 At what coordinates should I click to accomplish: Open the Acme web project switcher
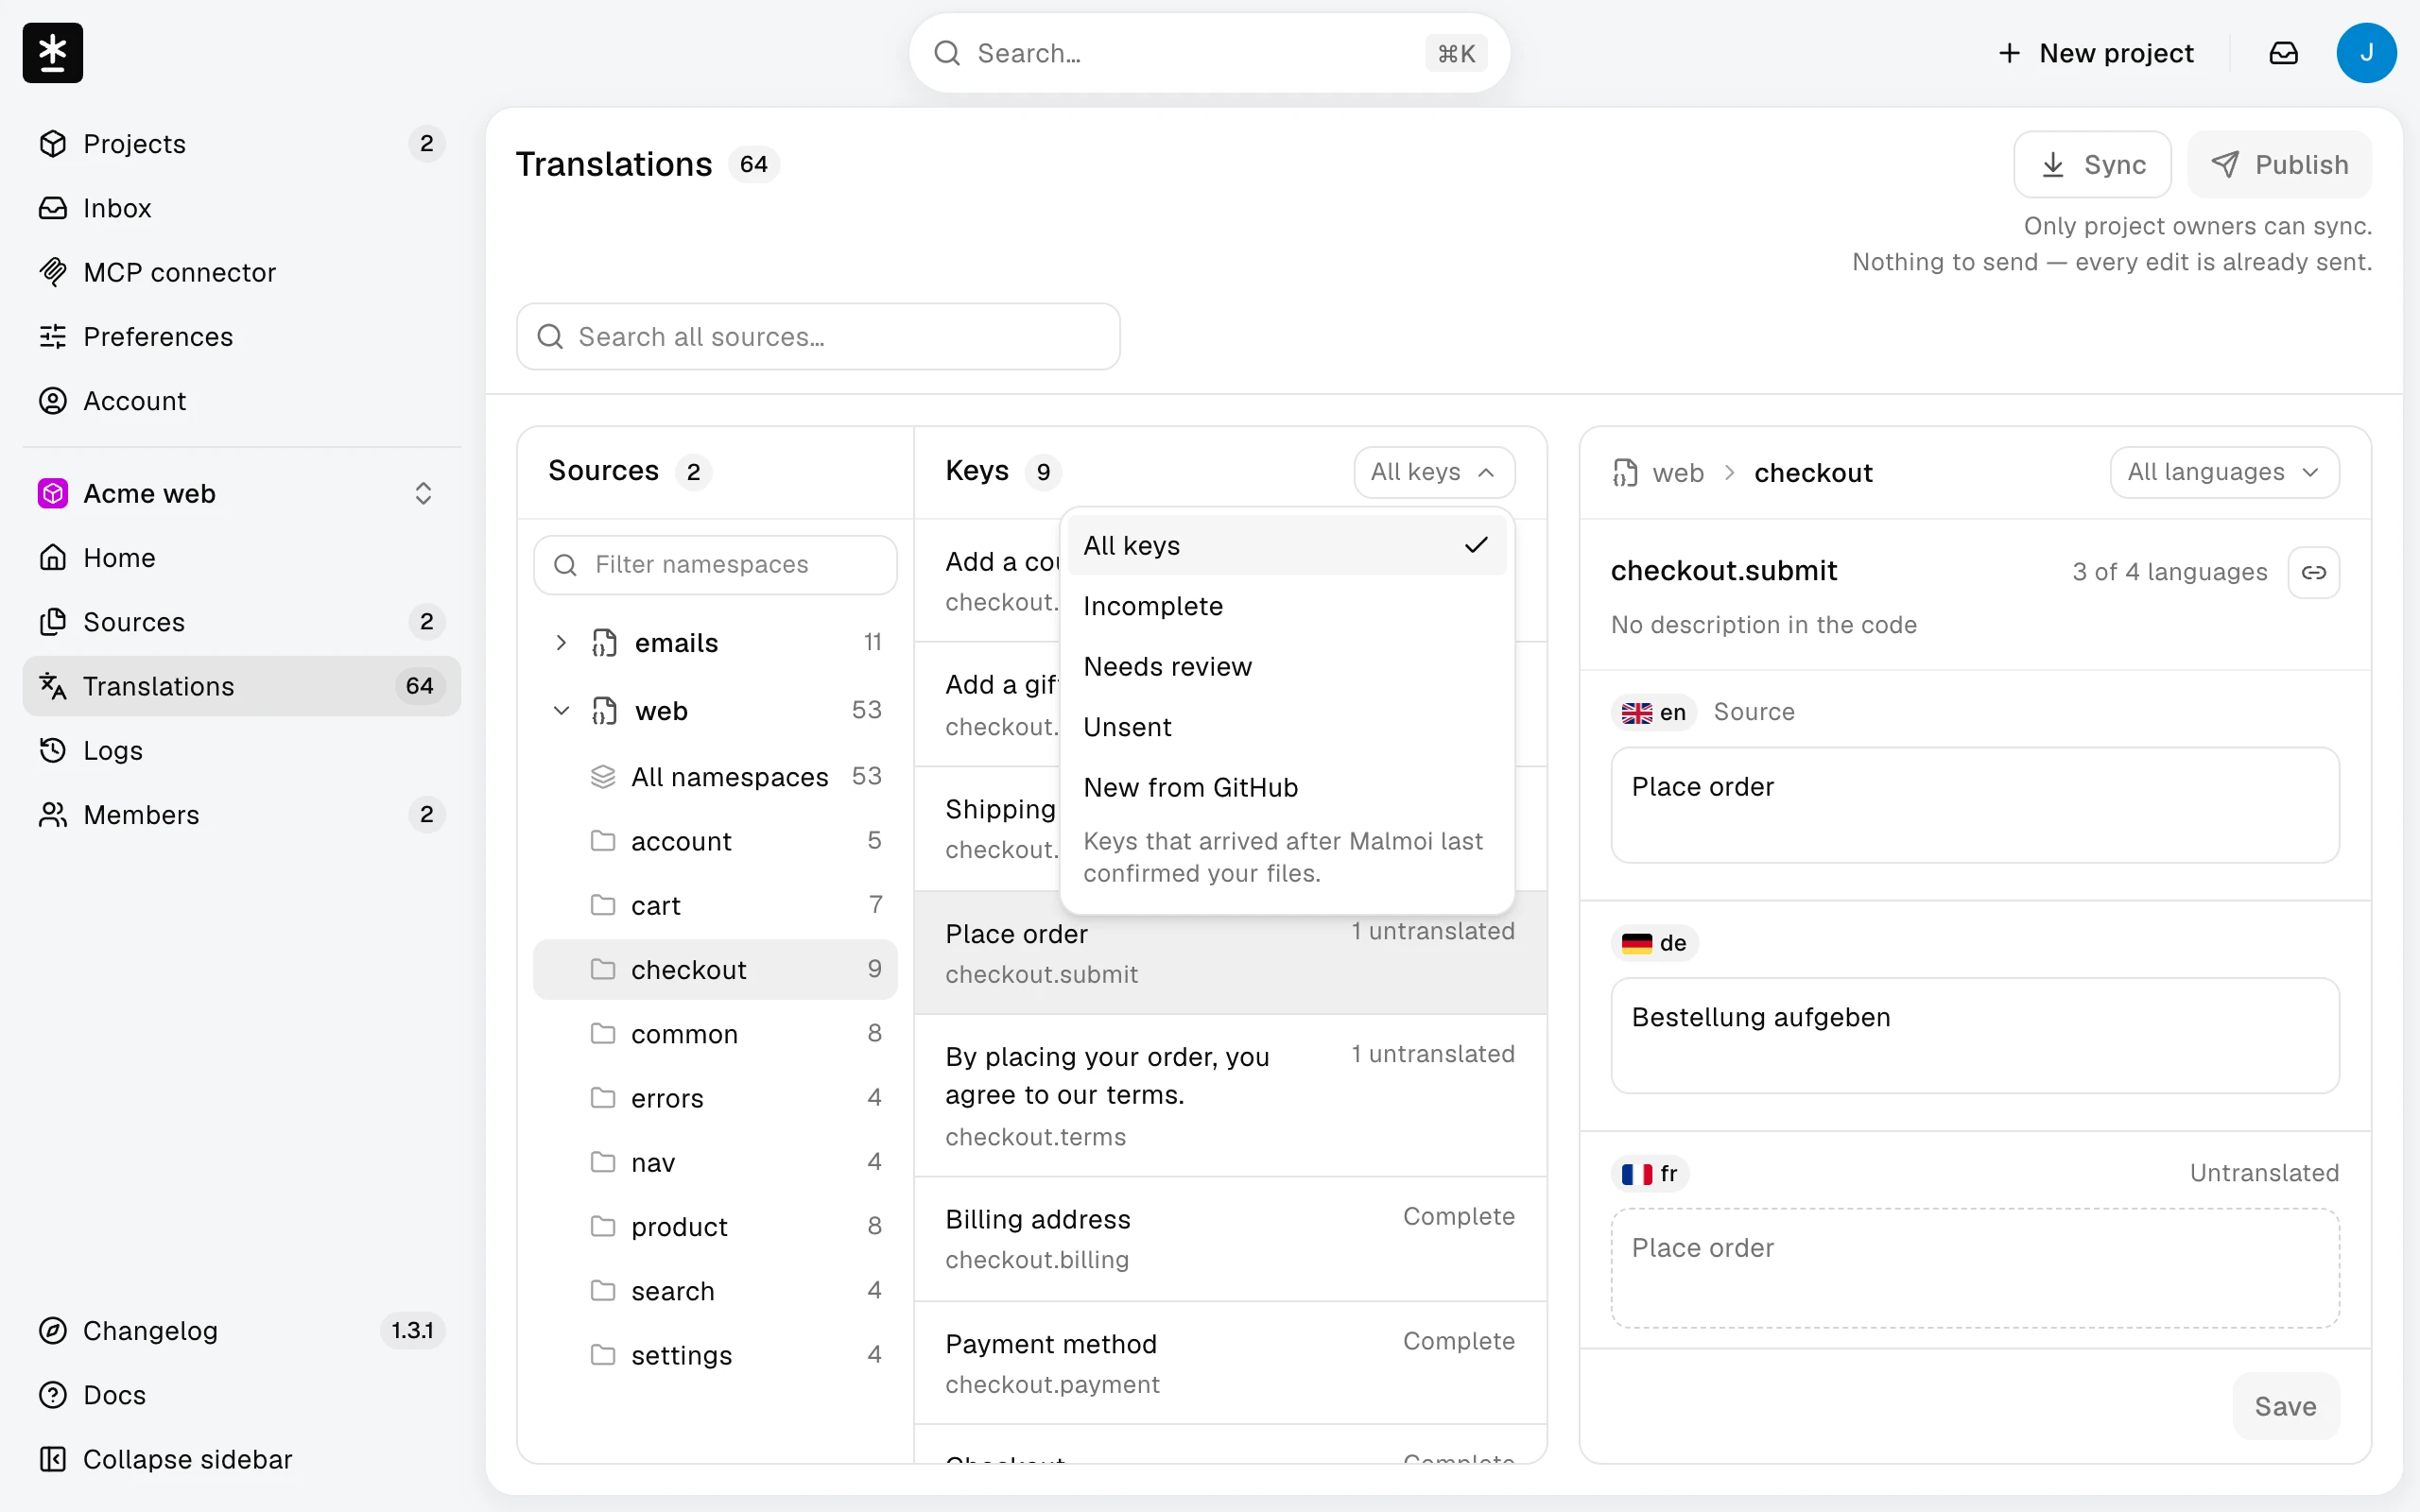[241, 494]
